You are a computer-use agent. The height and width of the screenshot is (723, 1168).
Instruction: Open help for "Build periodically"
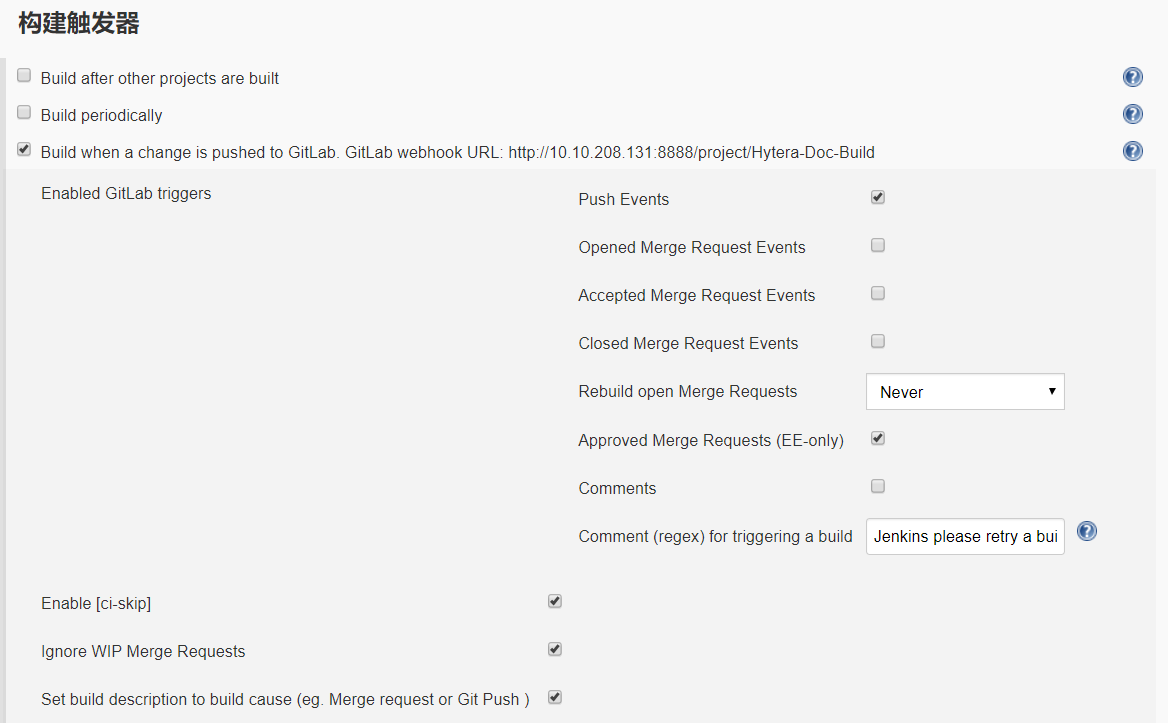(x=1132, y=114)
